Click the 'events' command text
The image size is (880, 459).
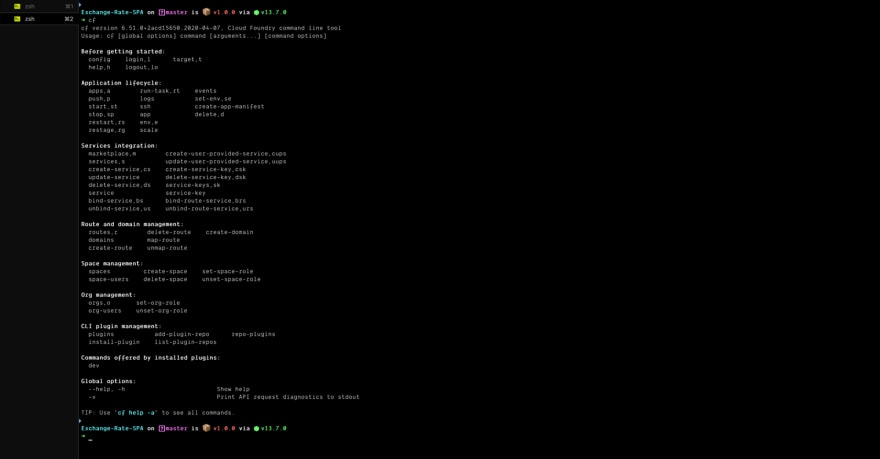pyautogui.click(x=205, y=90)
